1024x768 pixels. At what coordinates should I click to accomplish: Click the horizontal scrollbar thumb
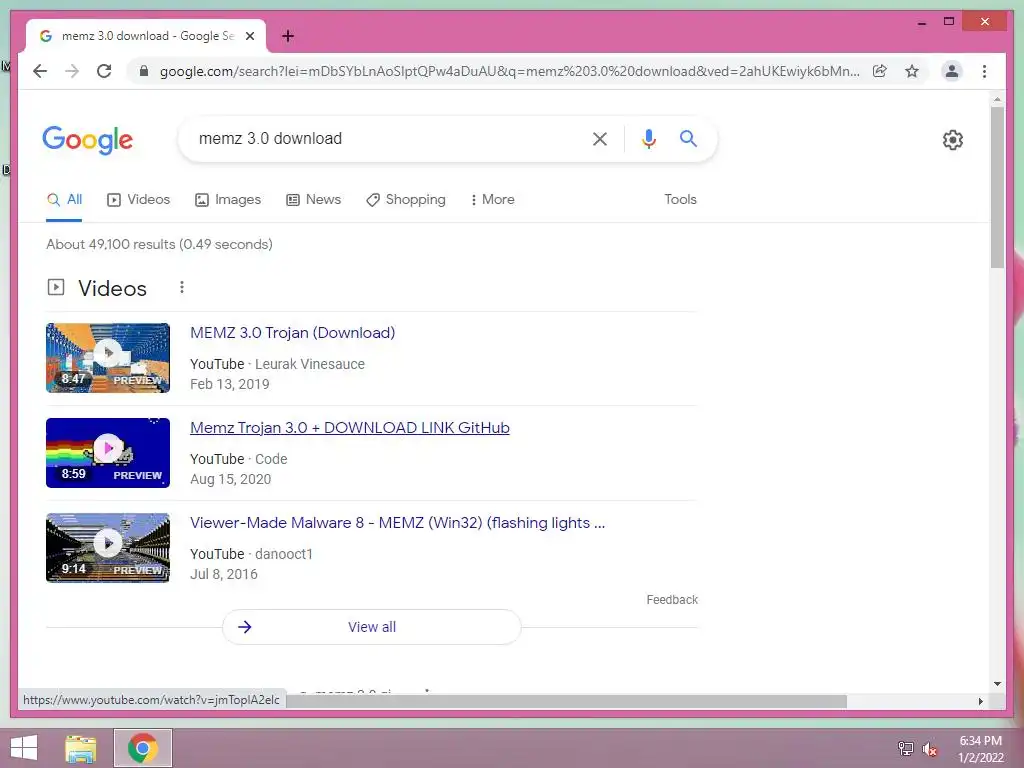coord(566,701)
